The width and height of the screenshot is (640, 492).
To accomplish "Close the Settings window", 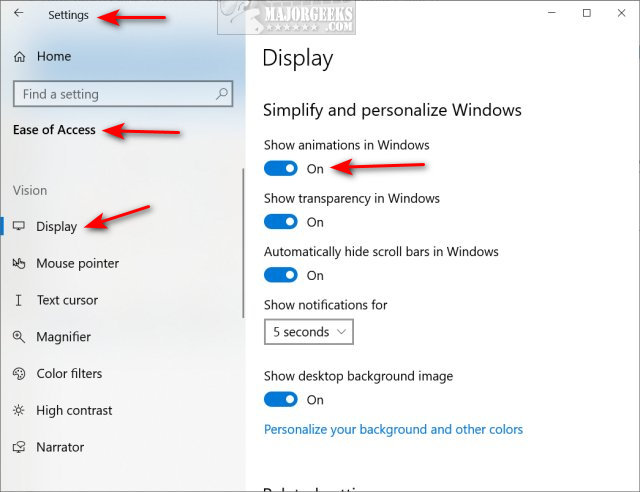I will pyautogui.click(x=621, y=13).
